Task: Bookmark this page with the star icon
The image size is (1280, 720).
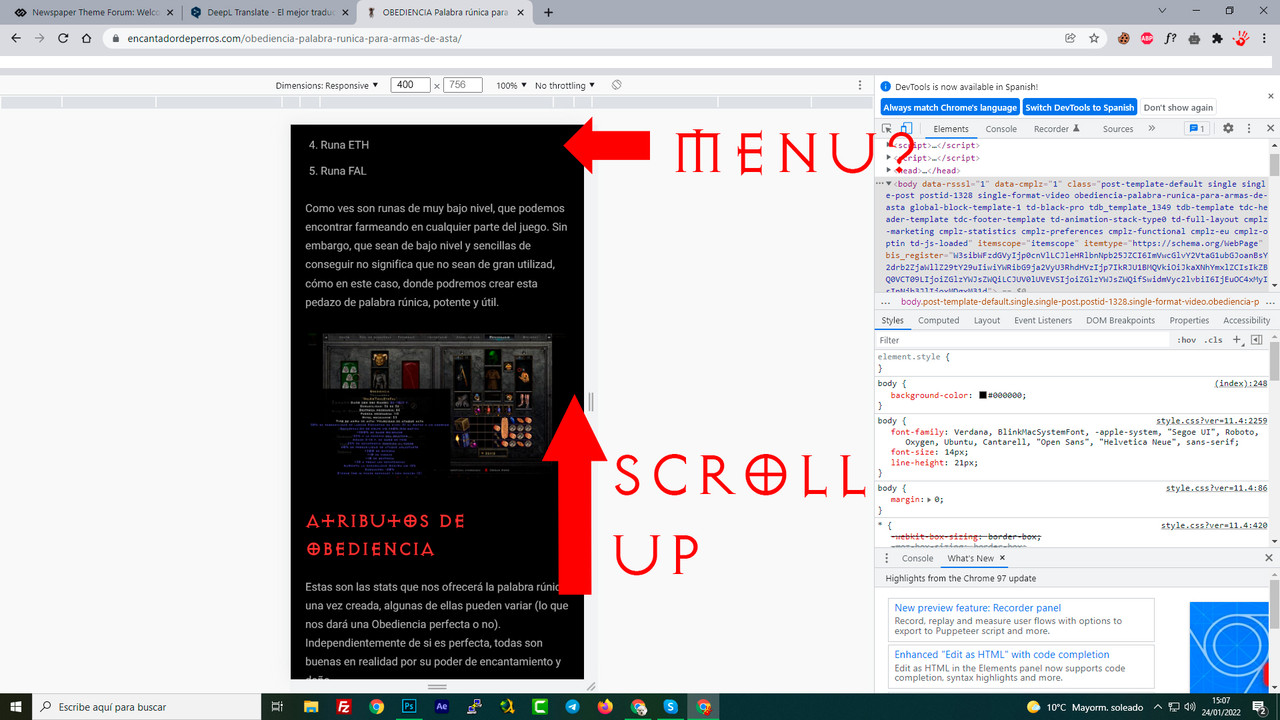Action: (1094, 38)
